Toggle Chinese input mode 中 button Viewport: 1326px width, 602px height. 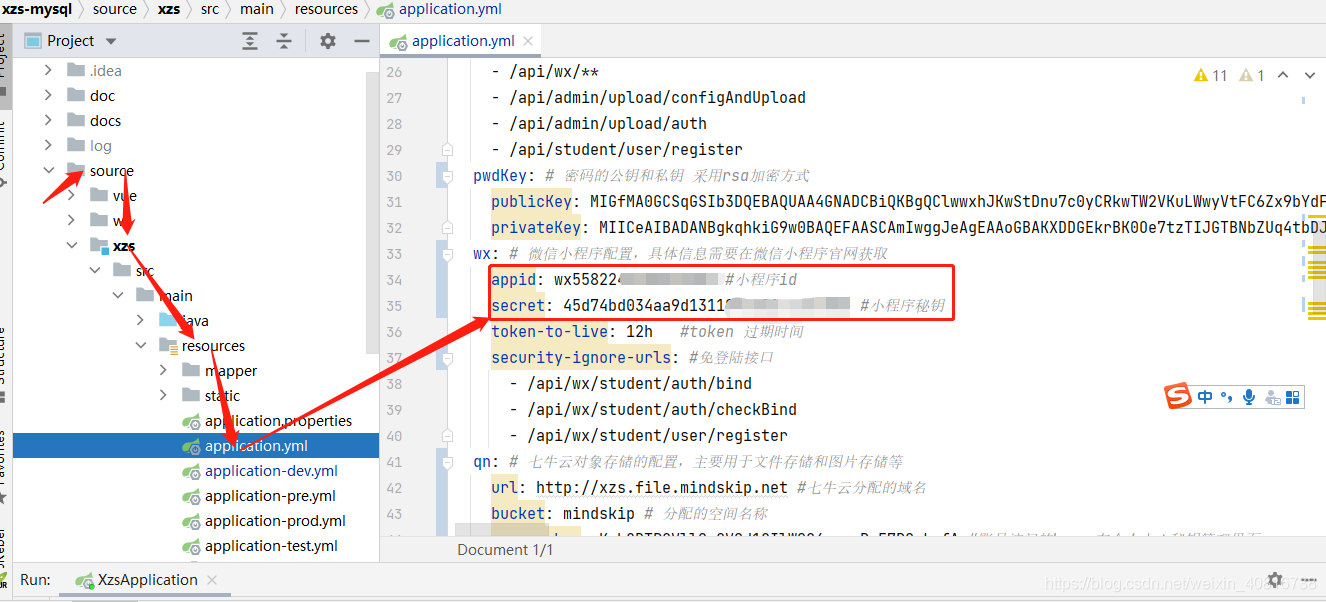[x=1205, y=397]
